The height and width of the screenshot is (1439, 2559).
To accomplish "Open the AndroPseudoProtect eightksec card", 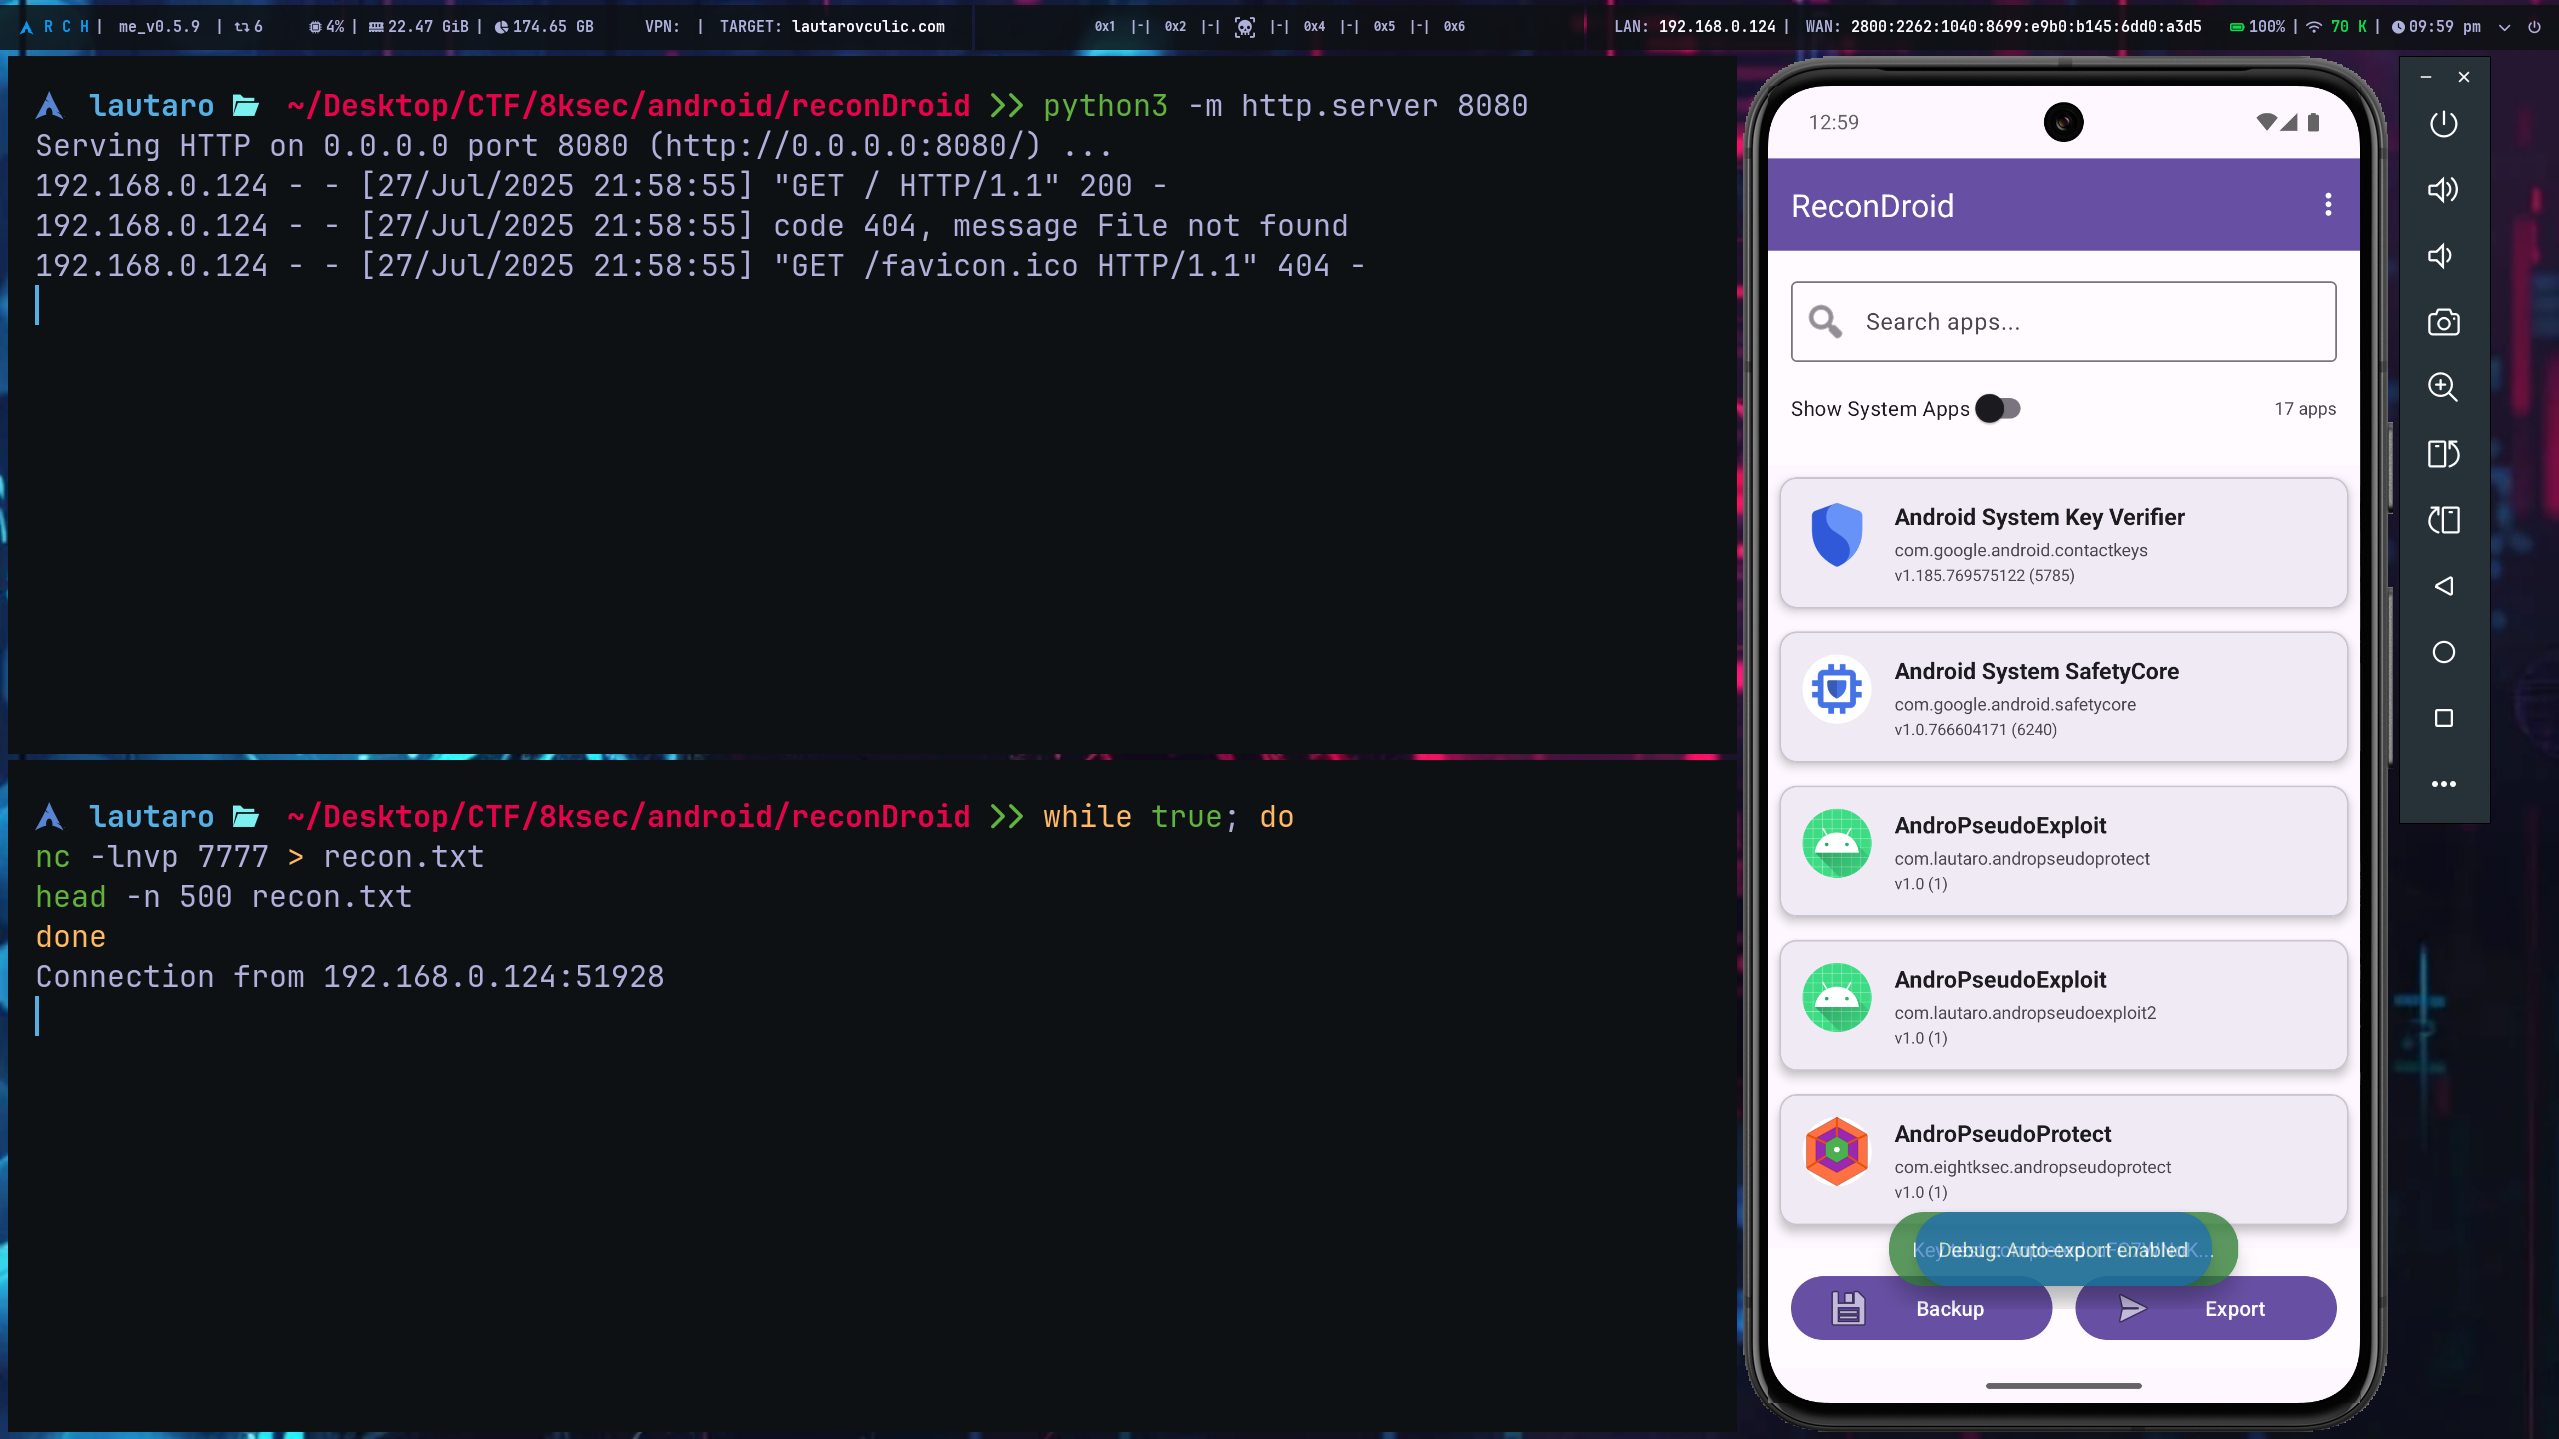I will coord(2063,1160).
